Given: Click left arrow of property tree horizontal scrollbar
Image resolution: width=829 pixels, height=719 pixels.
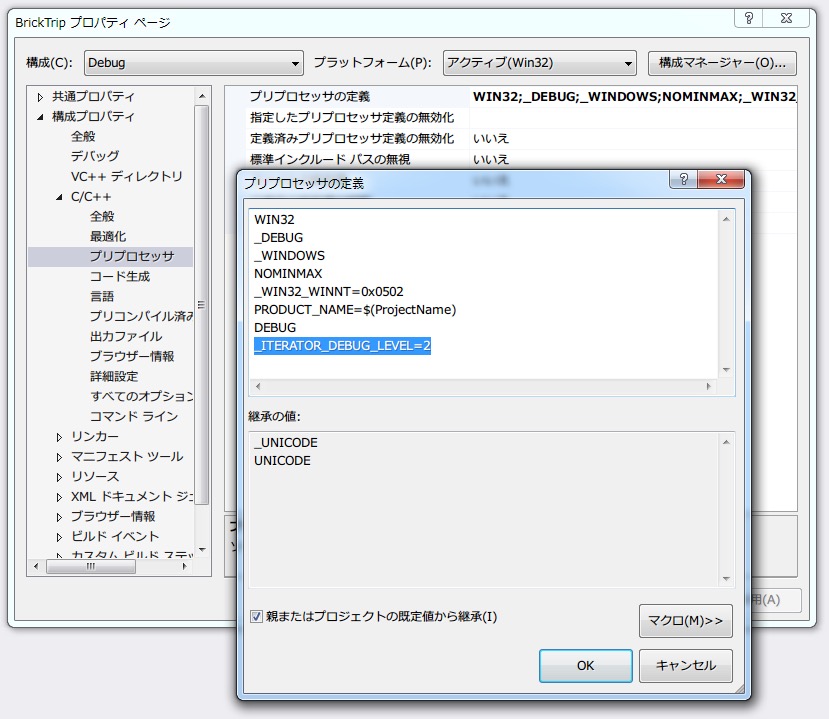Looking at the screenshot, I should (x=36, y=566).
